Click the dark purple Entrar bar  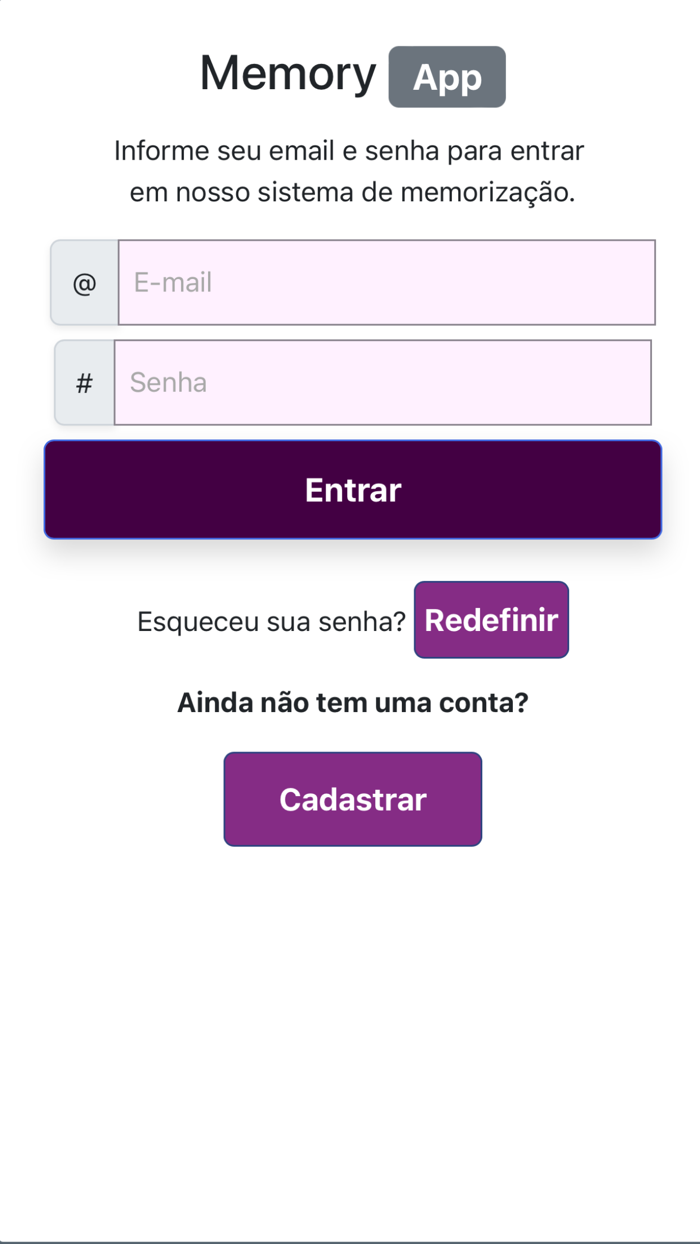pyautogui.click(x=352, y=489)
